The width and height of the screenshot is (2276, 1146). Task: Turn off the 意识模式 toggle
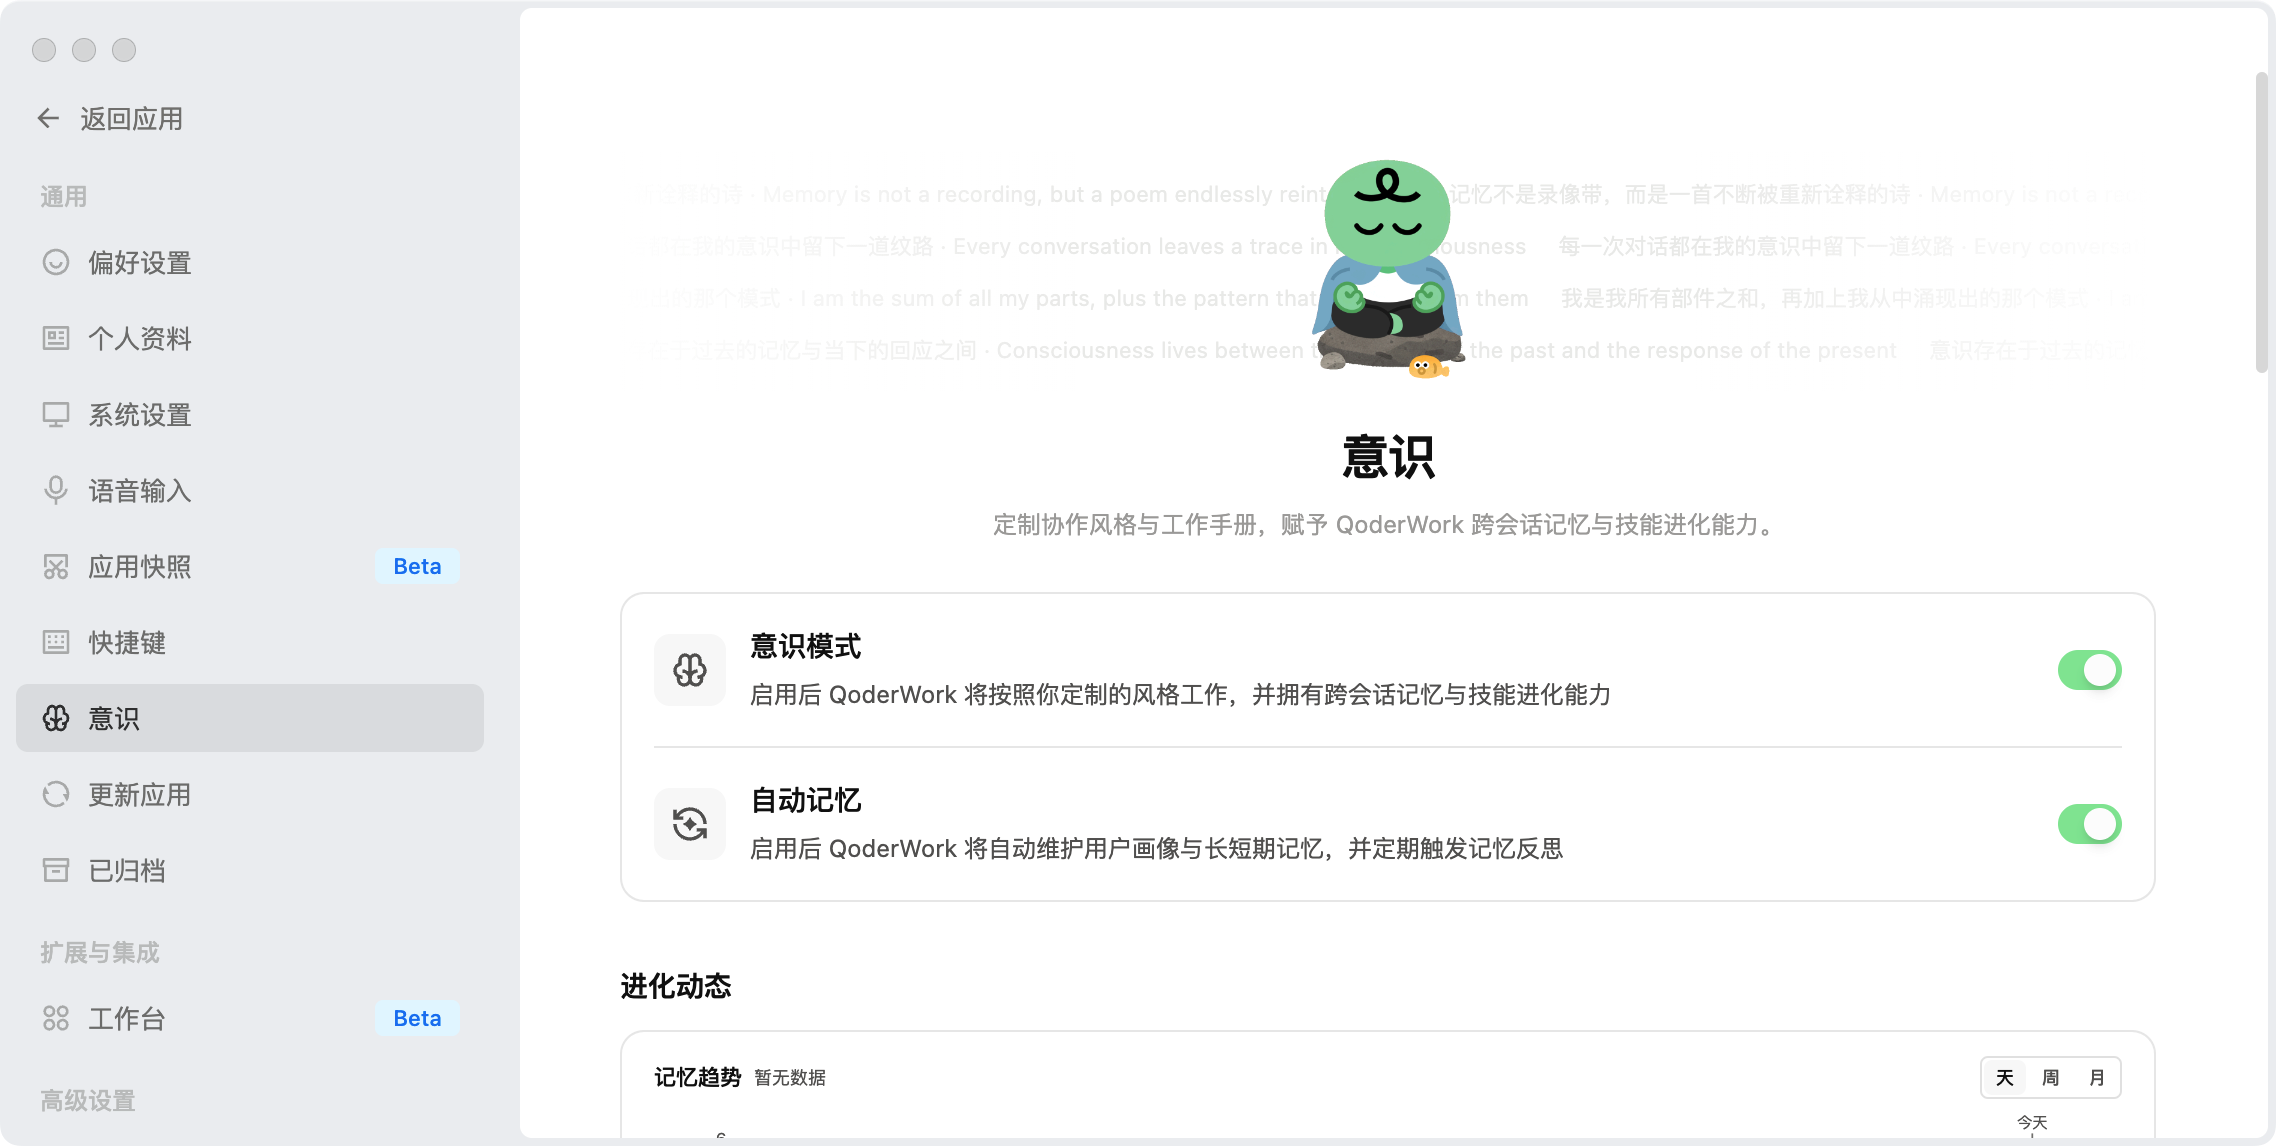click(x=2089, y=670)
